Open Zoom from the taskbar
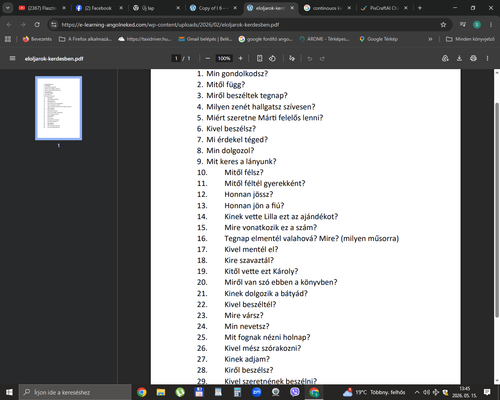 point(256,392)
